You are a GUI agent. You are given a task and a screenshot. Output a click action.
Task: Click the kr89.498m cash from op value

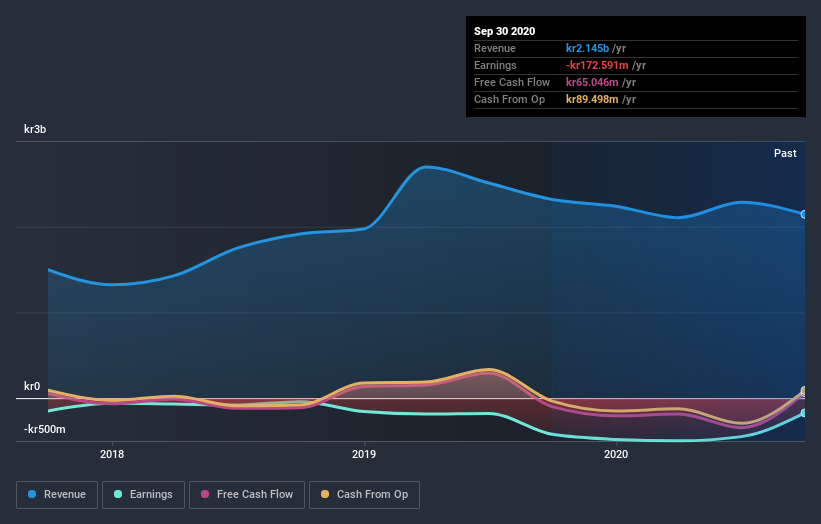[592, 99]
